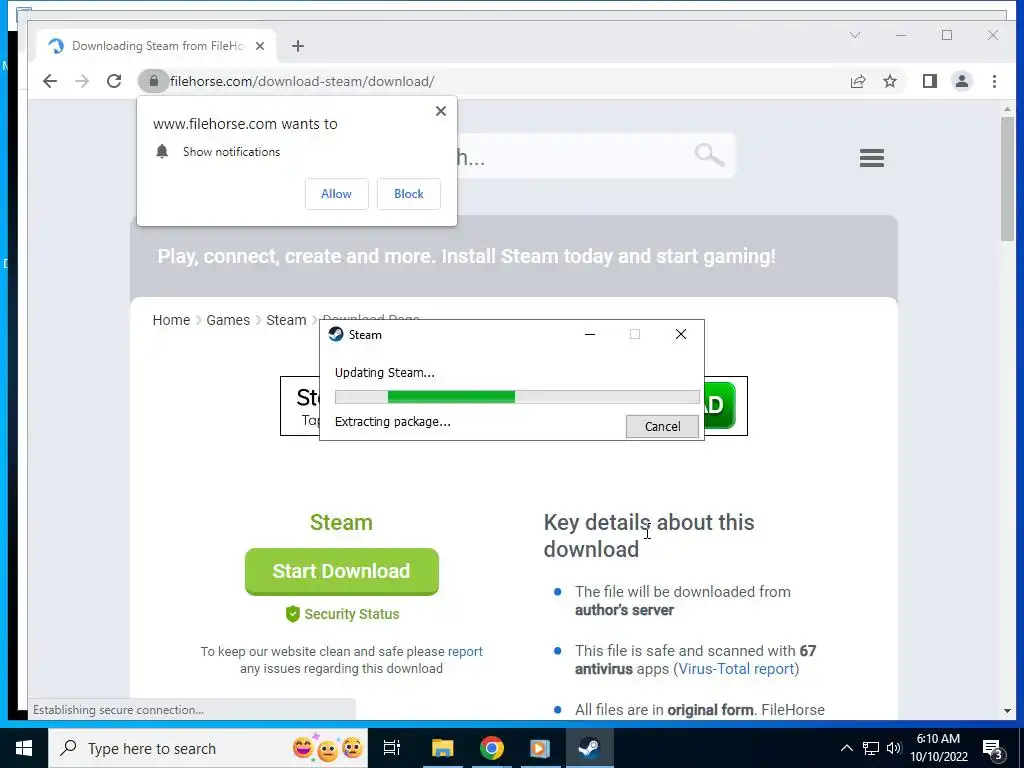The width and height of the screenshot is (1024, 768).
Task: Open the Windows Start menu
Action: (24, 748)
